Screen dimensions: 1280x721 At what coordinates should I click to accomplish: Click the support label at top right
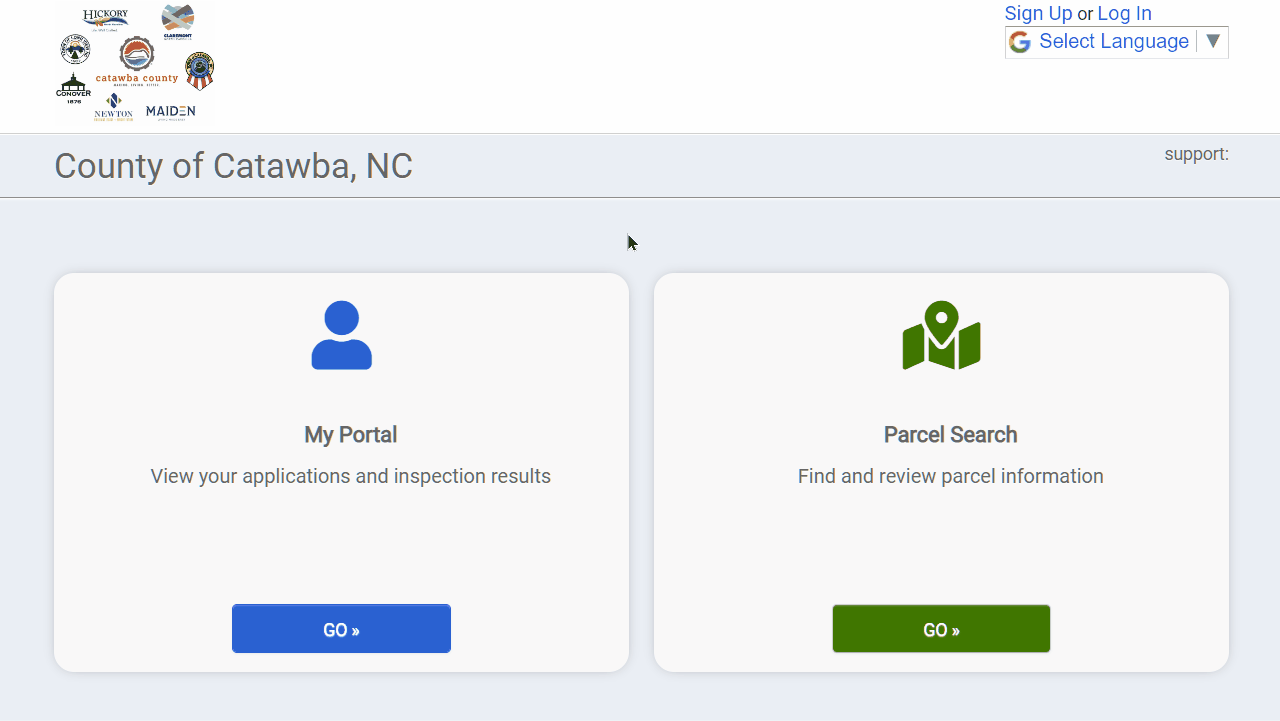pos(1196,154)
